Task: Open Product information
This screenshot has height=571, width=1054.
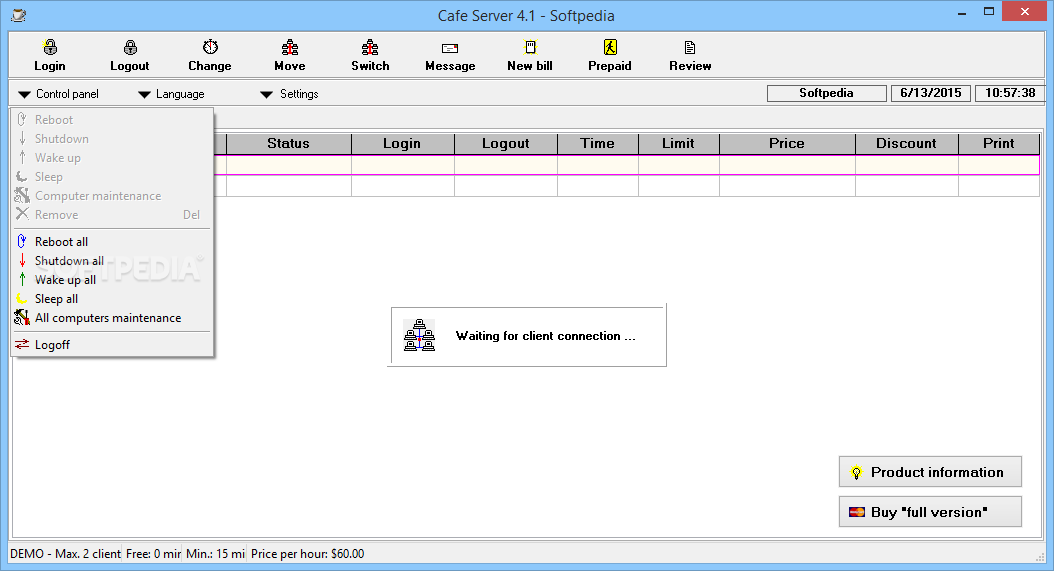Action: pos(930,472)
